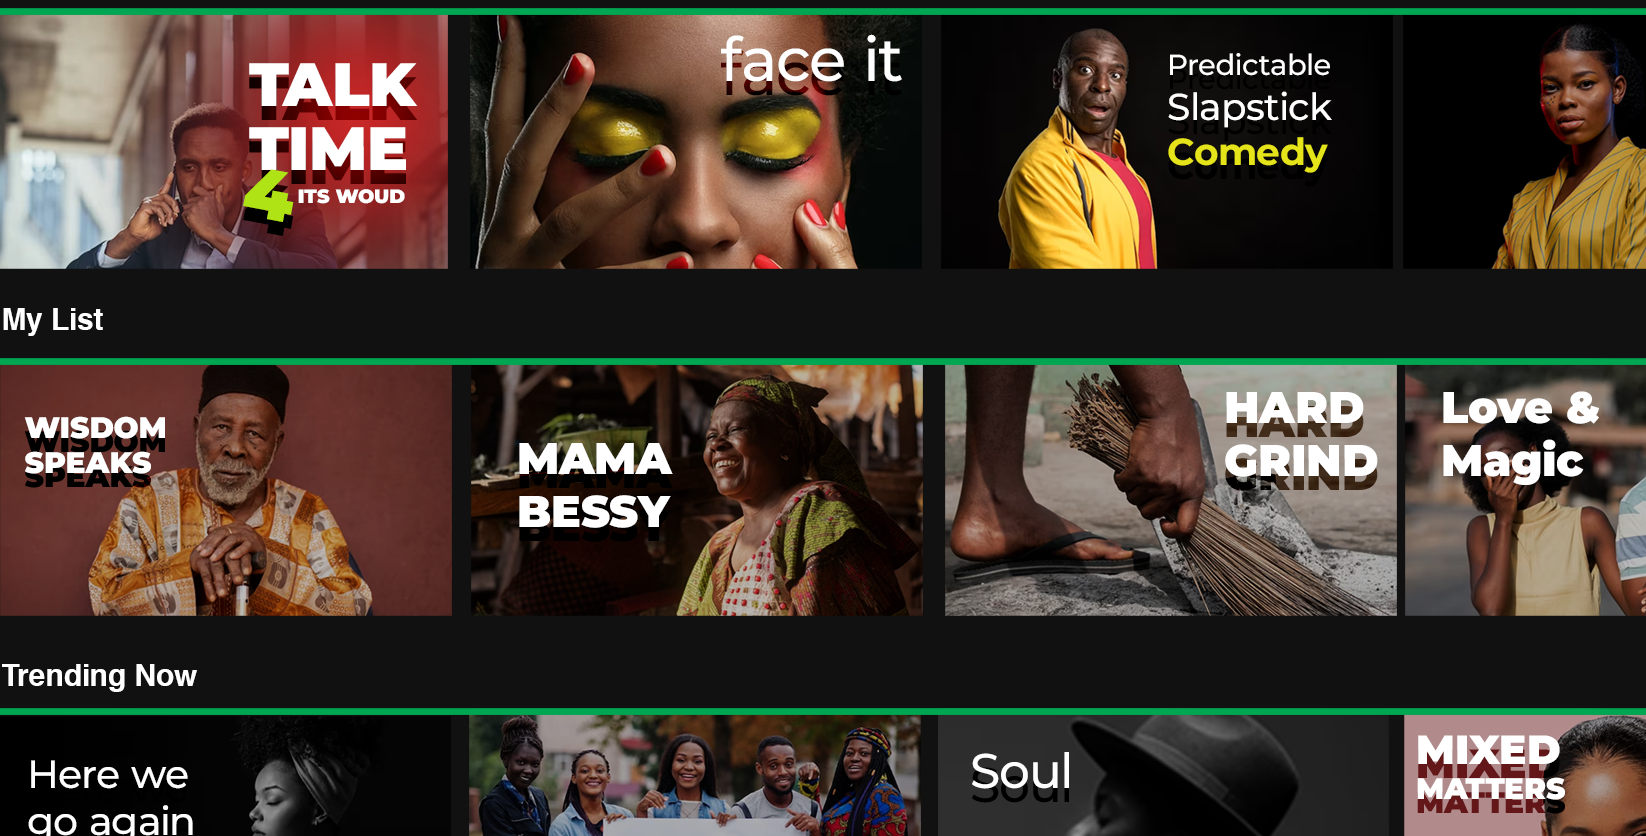1646x836 pixels.
Task: Click the HARD GRIND title text
Action: pos(1300,435)
